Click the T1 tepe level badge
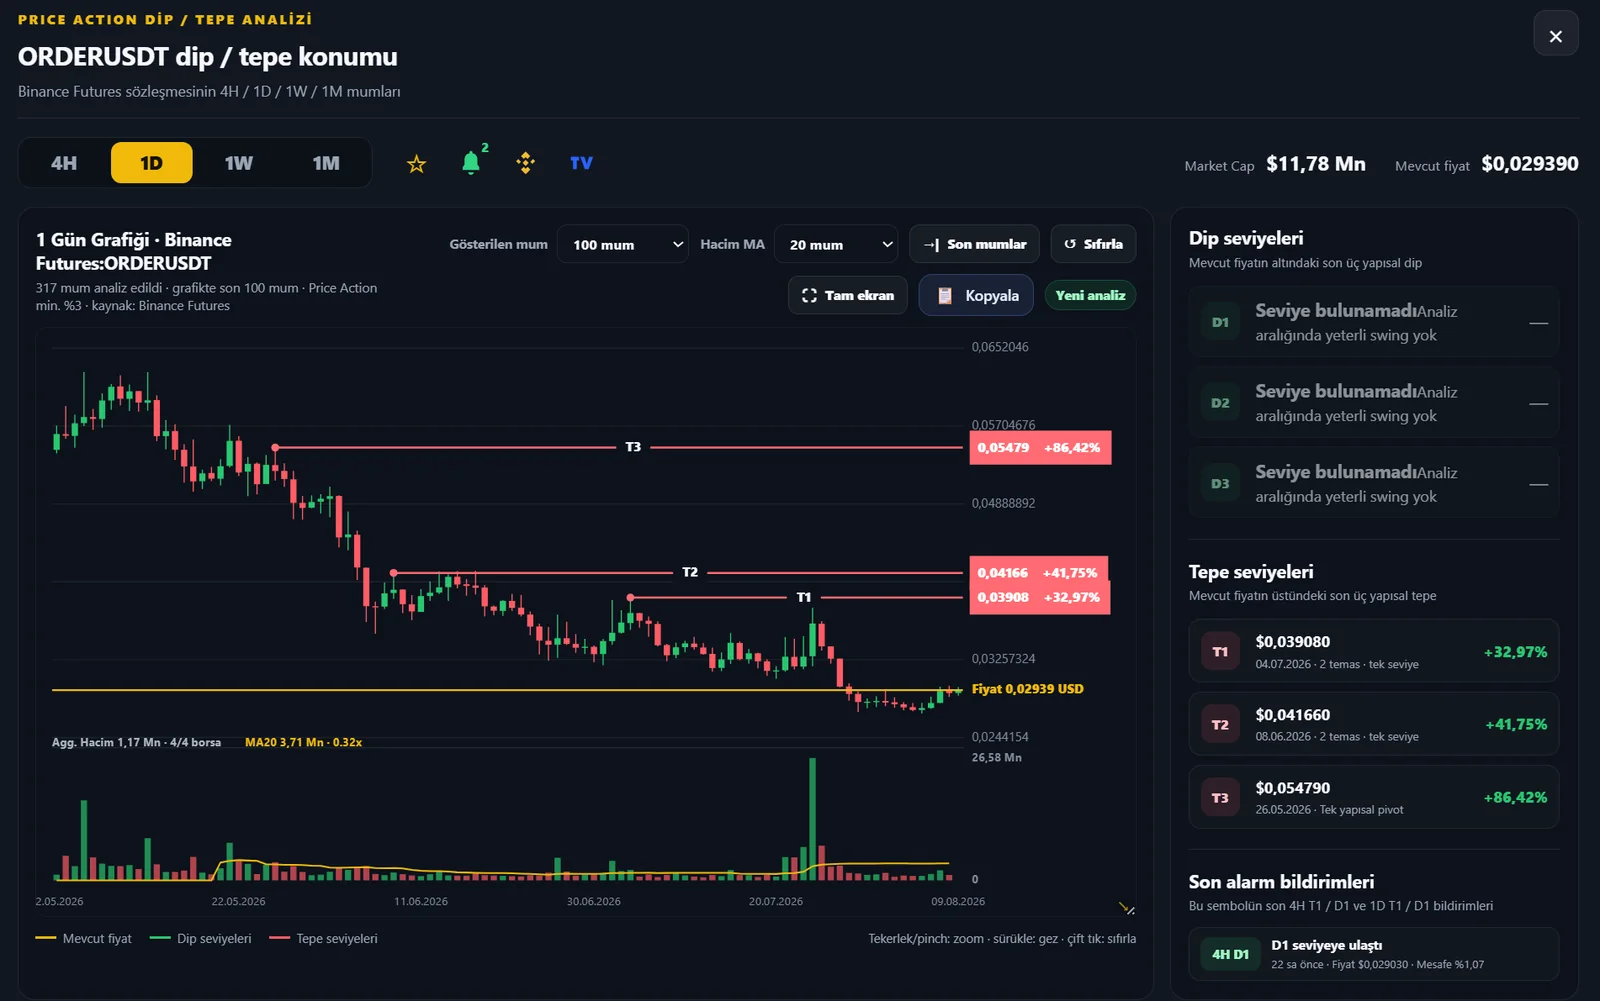Image resolution: width=1600 pixels, height=1001 pixels. pos(1220,652)
